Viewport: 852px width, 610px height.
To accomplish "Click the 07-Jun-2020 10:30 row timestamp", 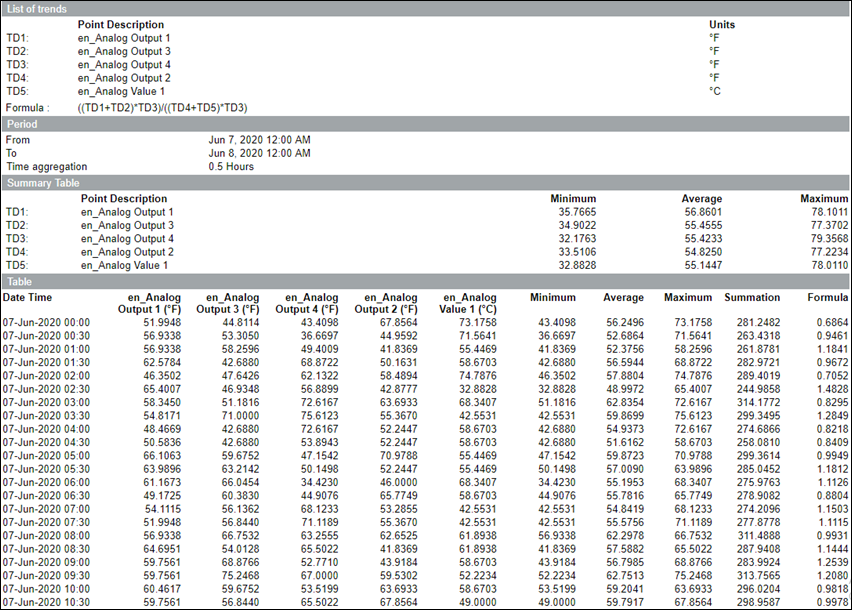I will (46, 602).
